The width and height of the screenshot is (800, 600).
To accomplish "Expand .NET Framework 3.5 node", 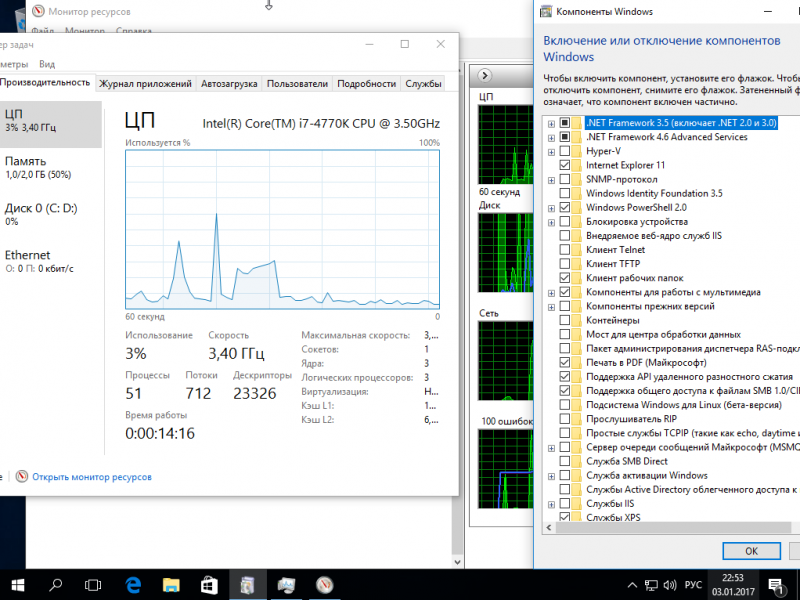I will click(551, 123).
